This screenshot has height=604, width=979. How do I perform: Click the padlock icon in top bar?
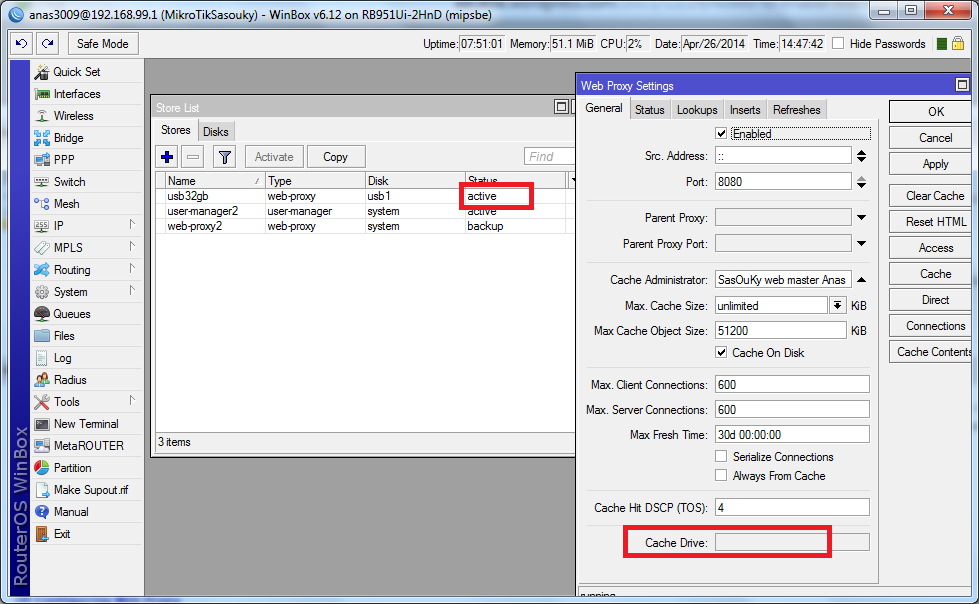[958, 44]
